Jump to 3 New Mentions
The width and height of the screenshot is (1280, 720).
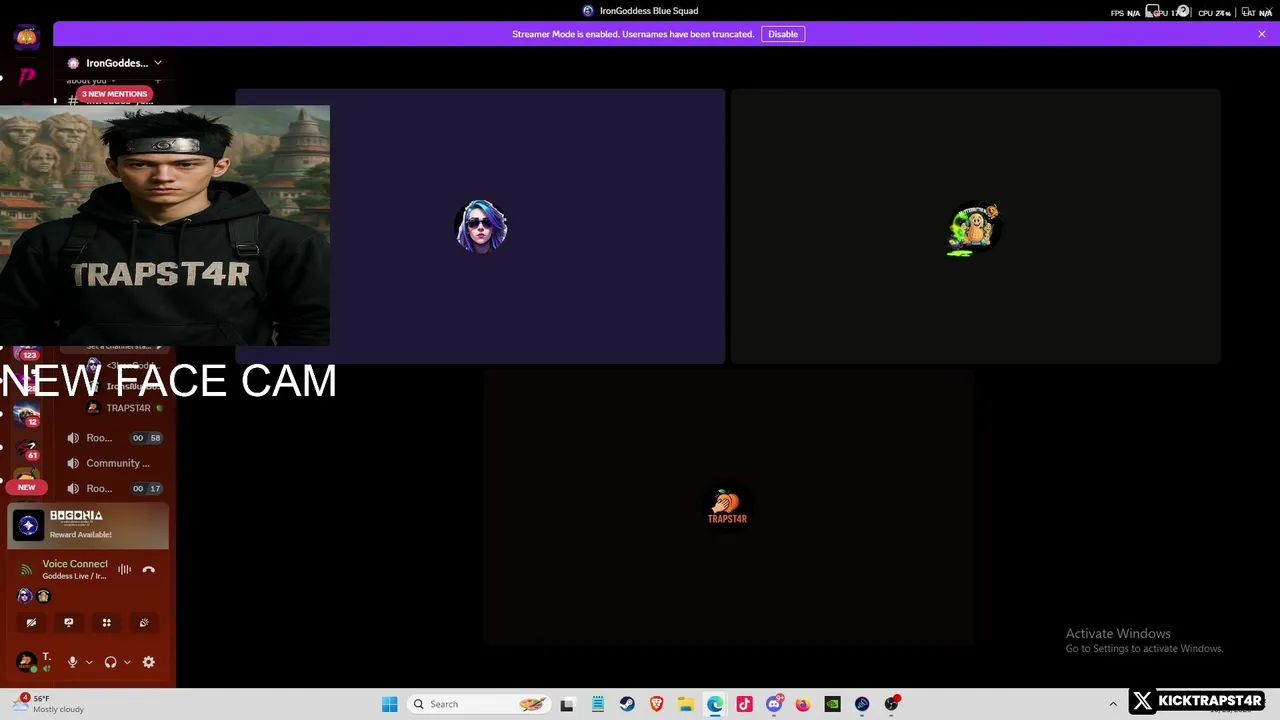point(114,94)
